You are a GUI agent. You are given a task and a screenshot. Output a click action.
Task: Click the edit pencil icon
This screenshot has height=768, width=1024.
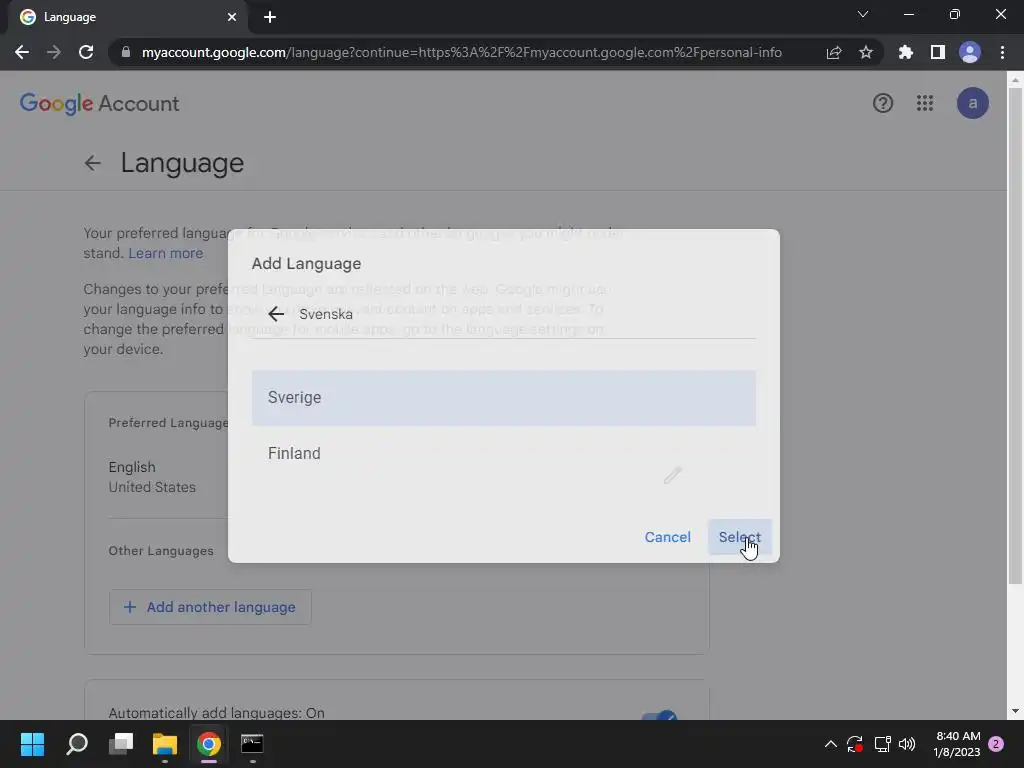click(673, 475)
